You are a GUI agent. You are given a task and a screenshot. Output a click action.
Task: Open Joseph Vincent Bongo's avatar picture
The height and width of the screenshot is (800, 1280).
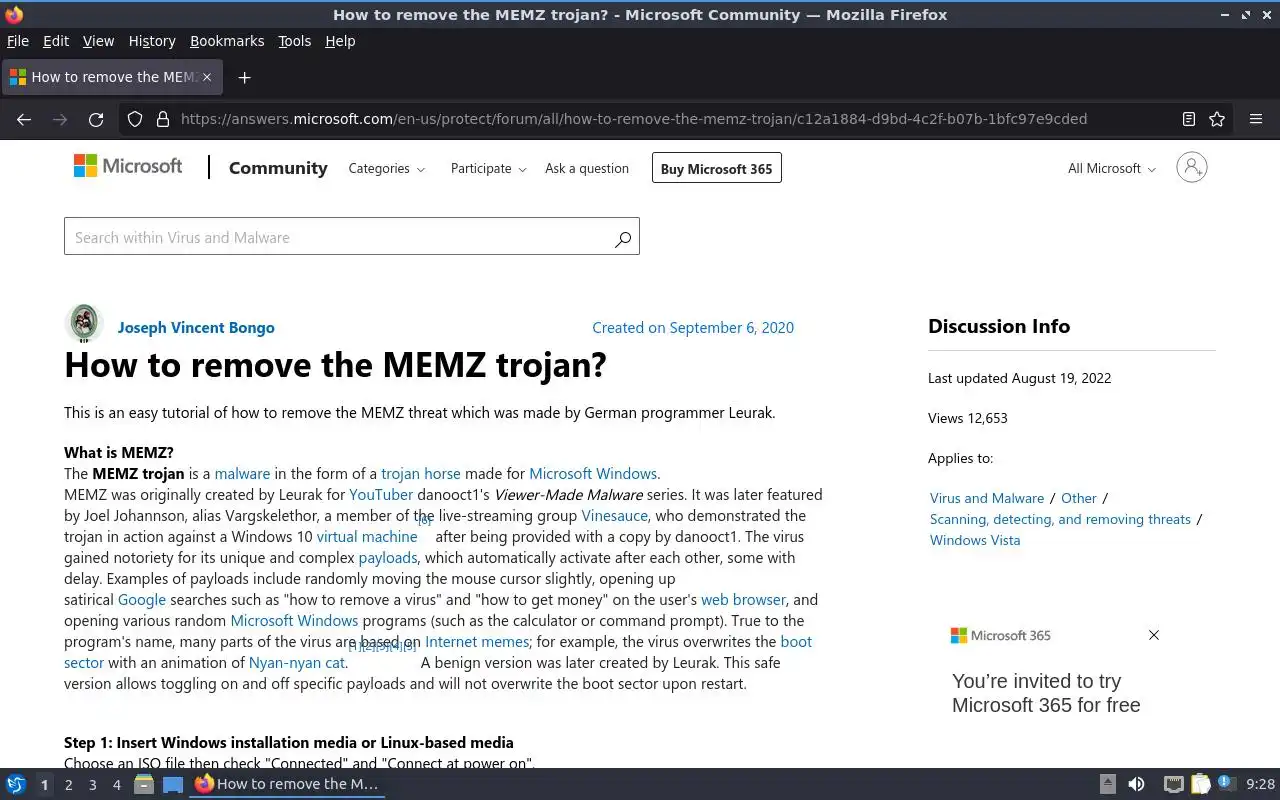pos(84,324)
